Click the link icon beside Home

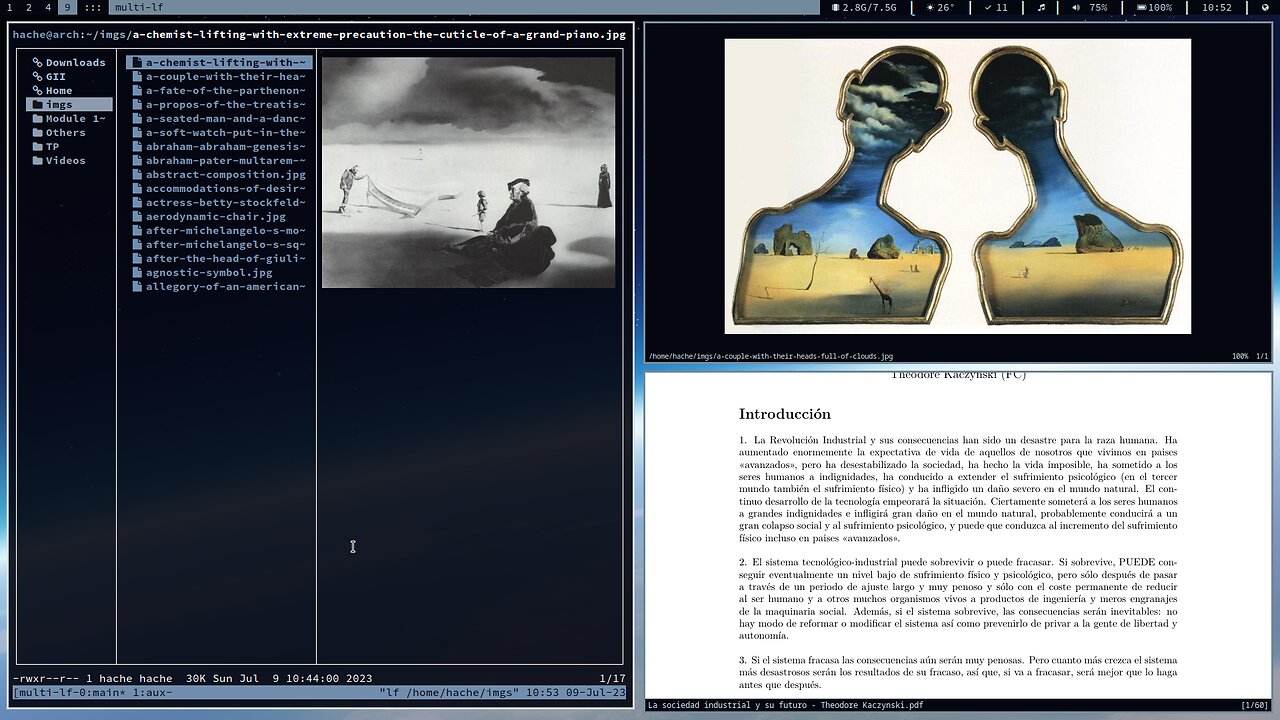point(37,90)
